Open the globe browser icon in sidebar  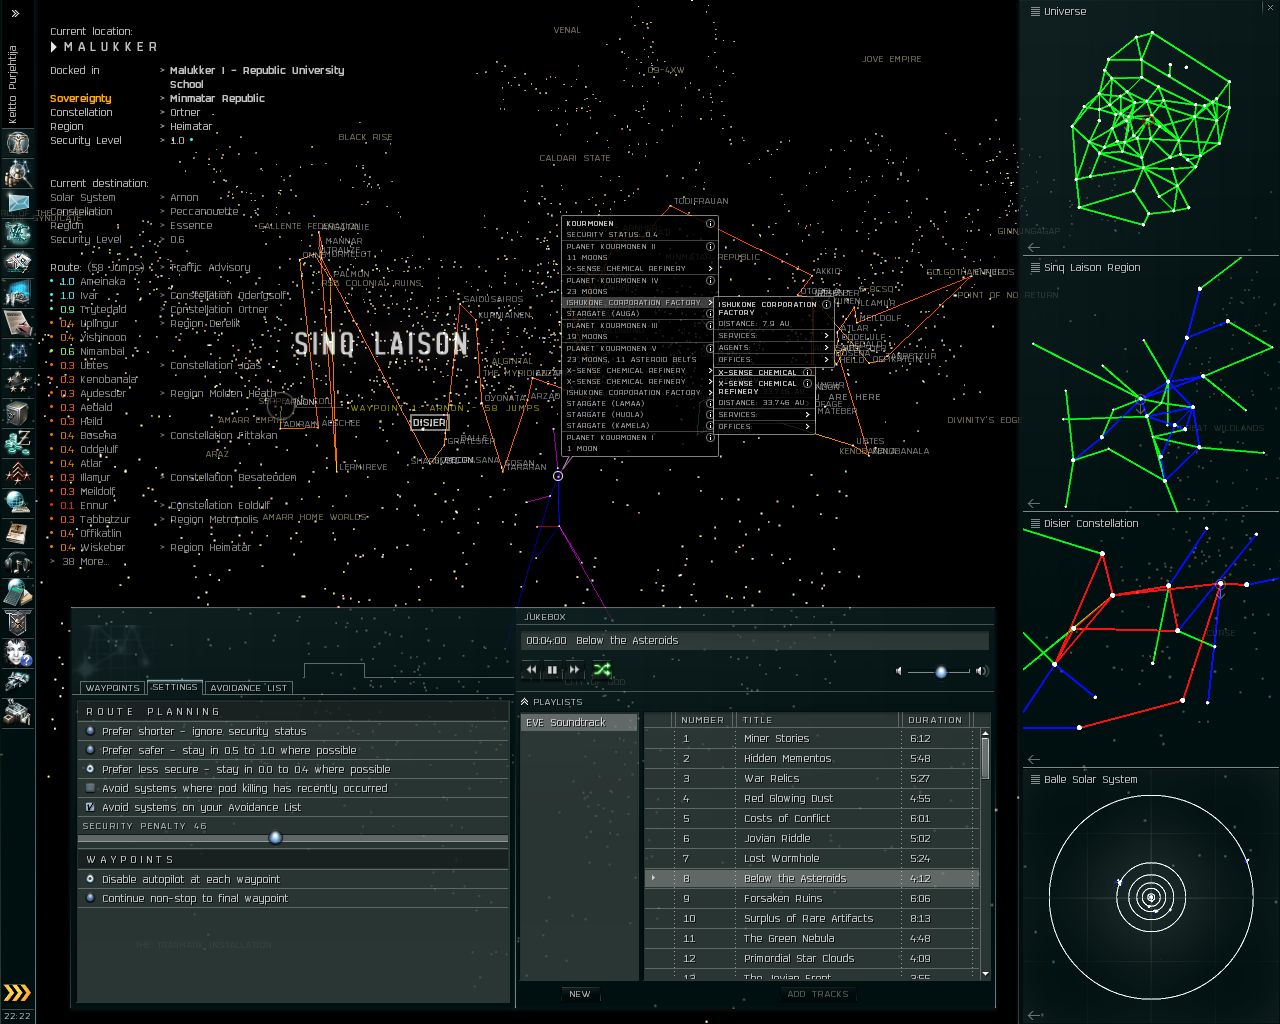point(17,503)
